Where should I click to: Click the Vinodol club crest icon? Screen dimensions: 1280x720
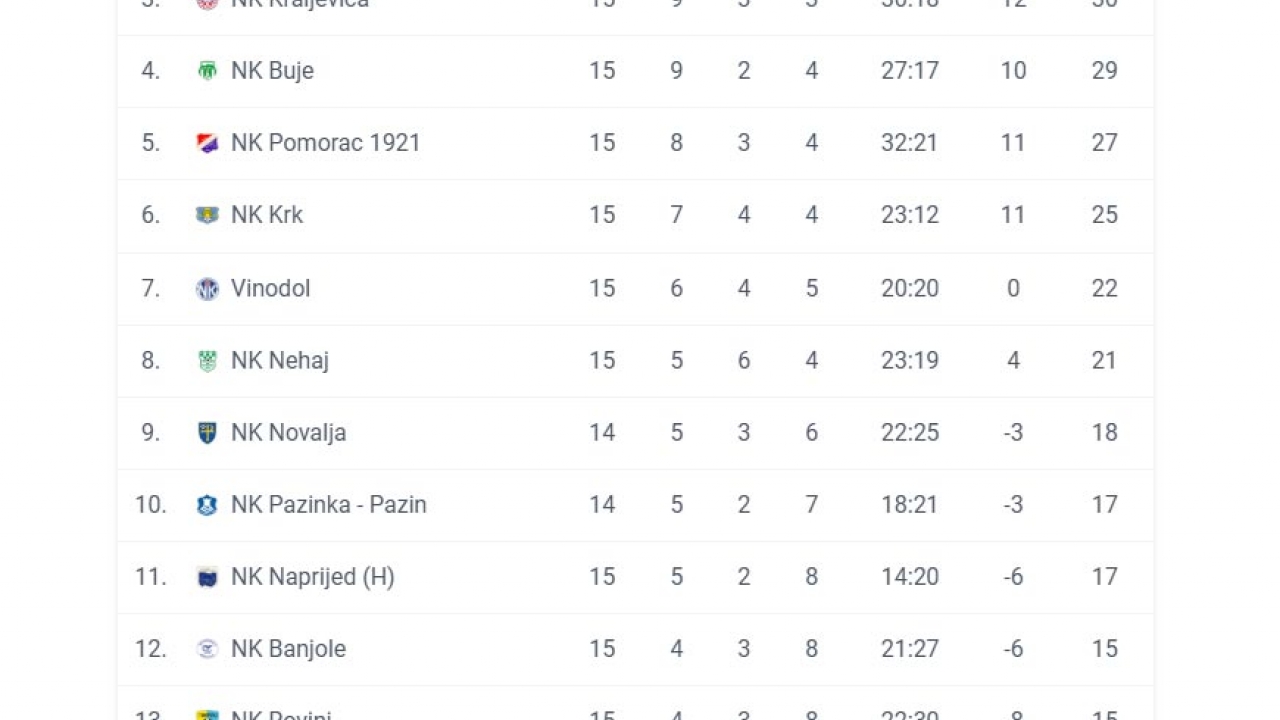pyautogui.click(x=207, y=289)
